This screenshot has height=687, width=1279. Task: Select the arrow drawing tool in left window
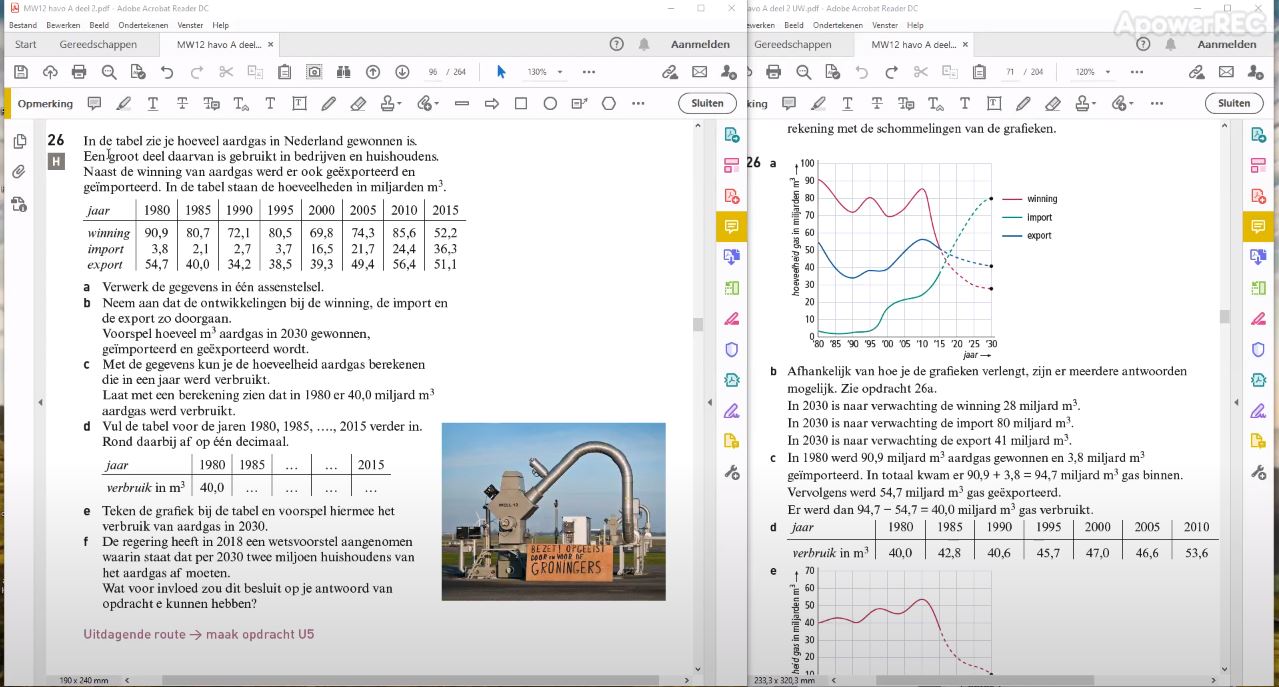[491, 103]
